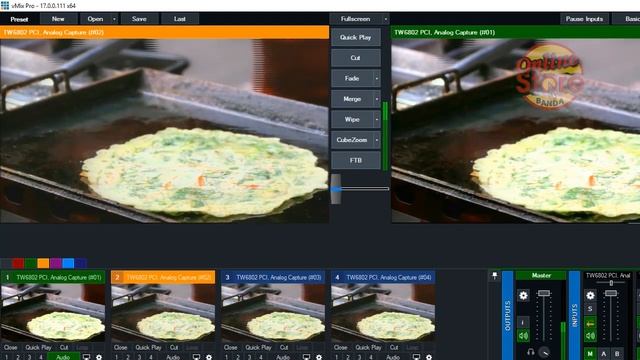
Task: Click the headphones icon under Master
Action: tap(531, 352)
